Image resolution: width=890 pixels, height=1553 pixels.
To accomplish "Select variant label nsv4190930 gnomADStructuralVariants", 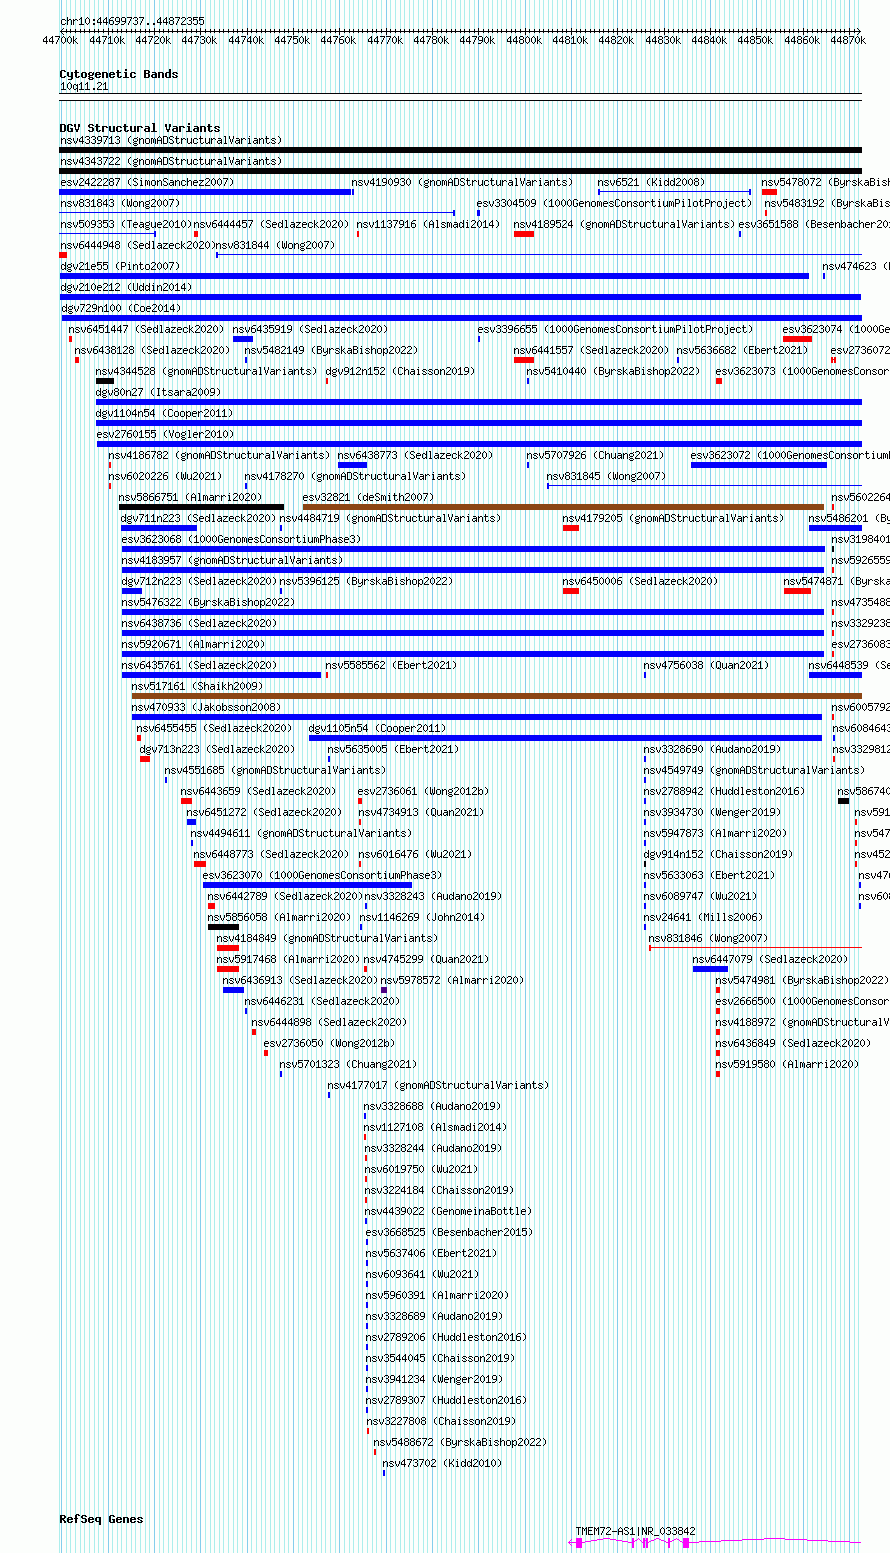I will click(x=462, y=182).
